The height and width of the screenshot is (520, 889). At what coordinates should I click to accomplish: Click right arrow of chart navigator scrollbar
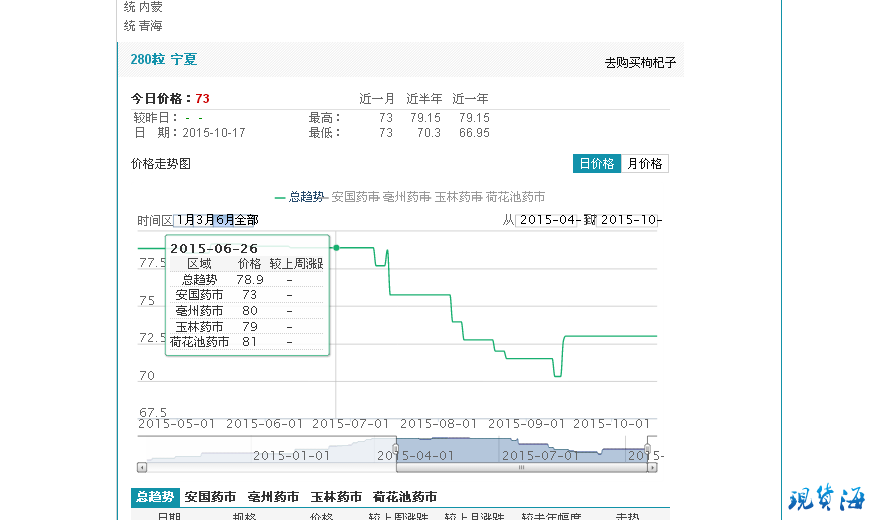point(652,467)
